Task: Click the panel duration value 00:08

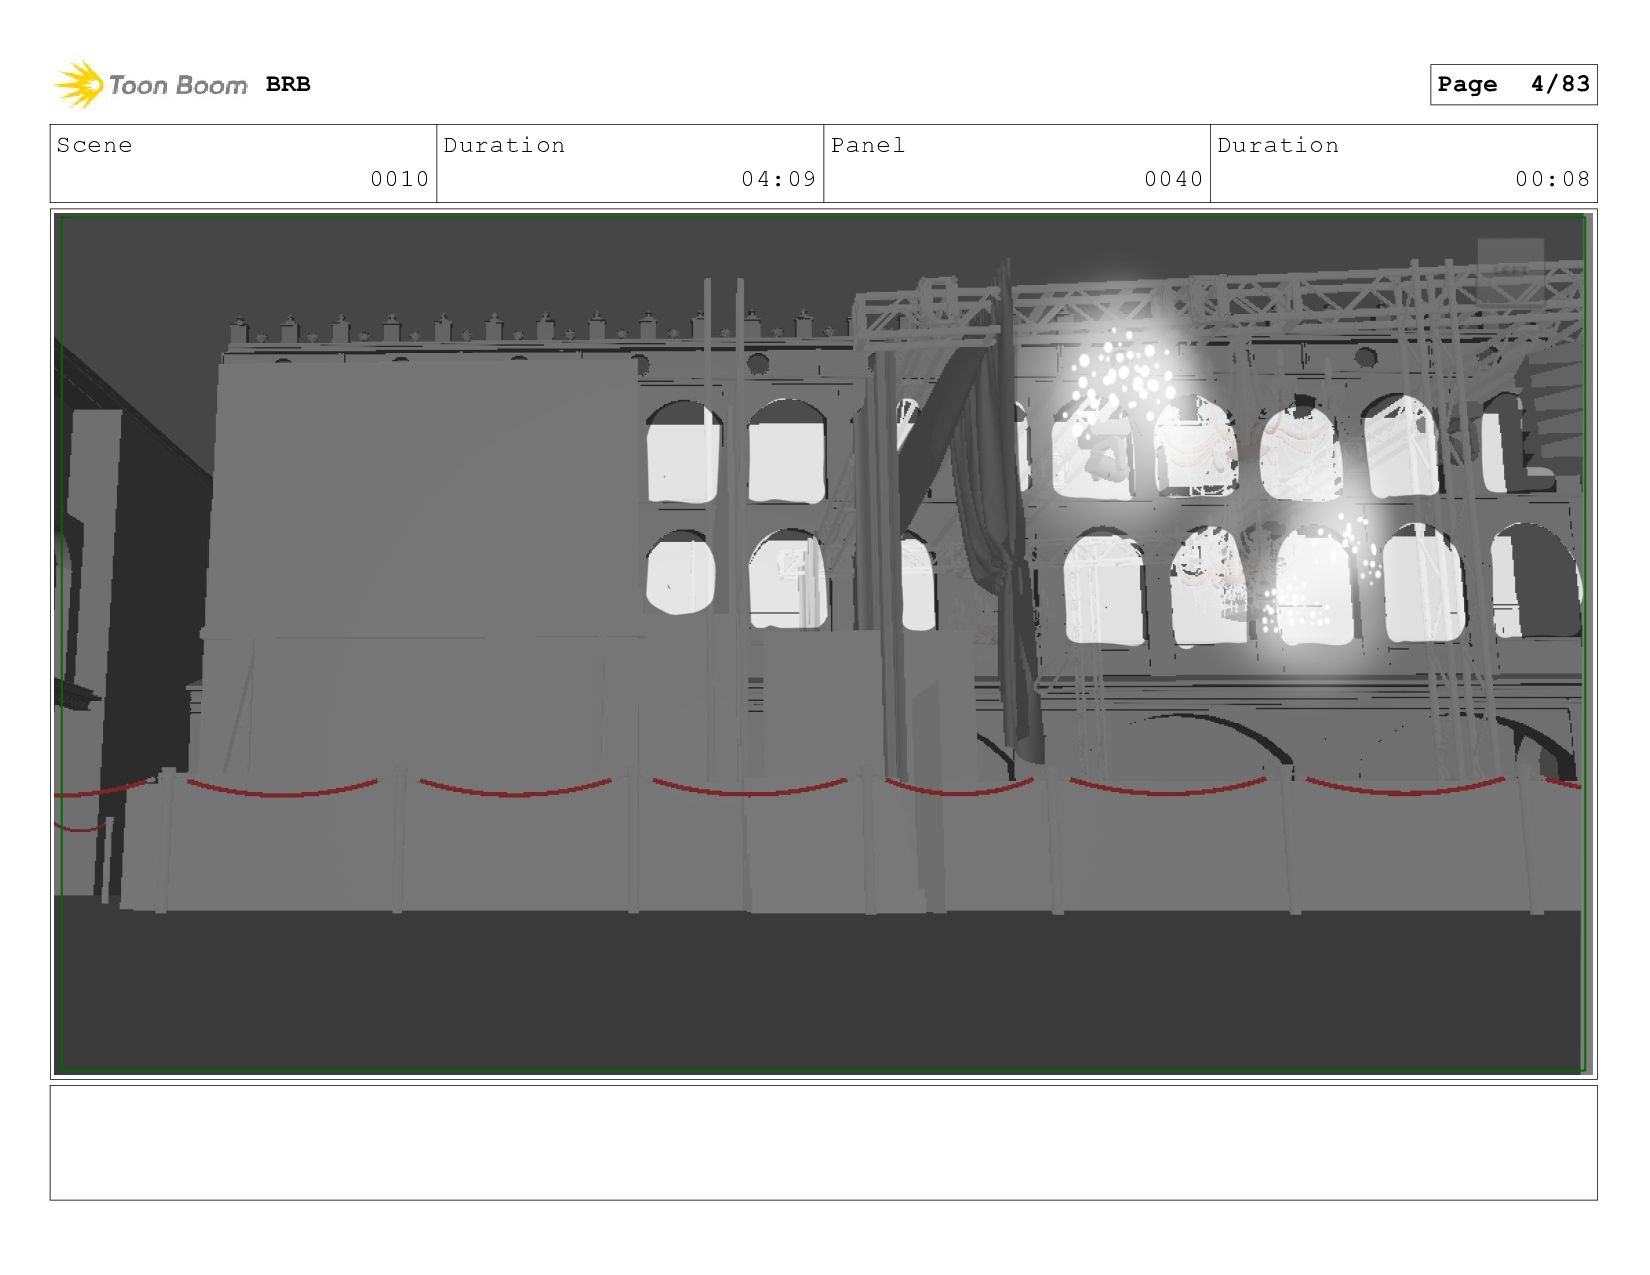Action: (x=1553, y=179)
